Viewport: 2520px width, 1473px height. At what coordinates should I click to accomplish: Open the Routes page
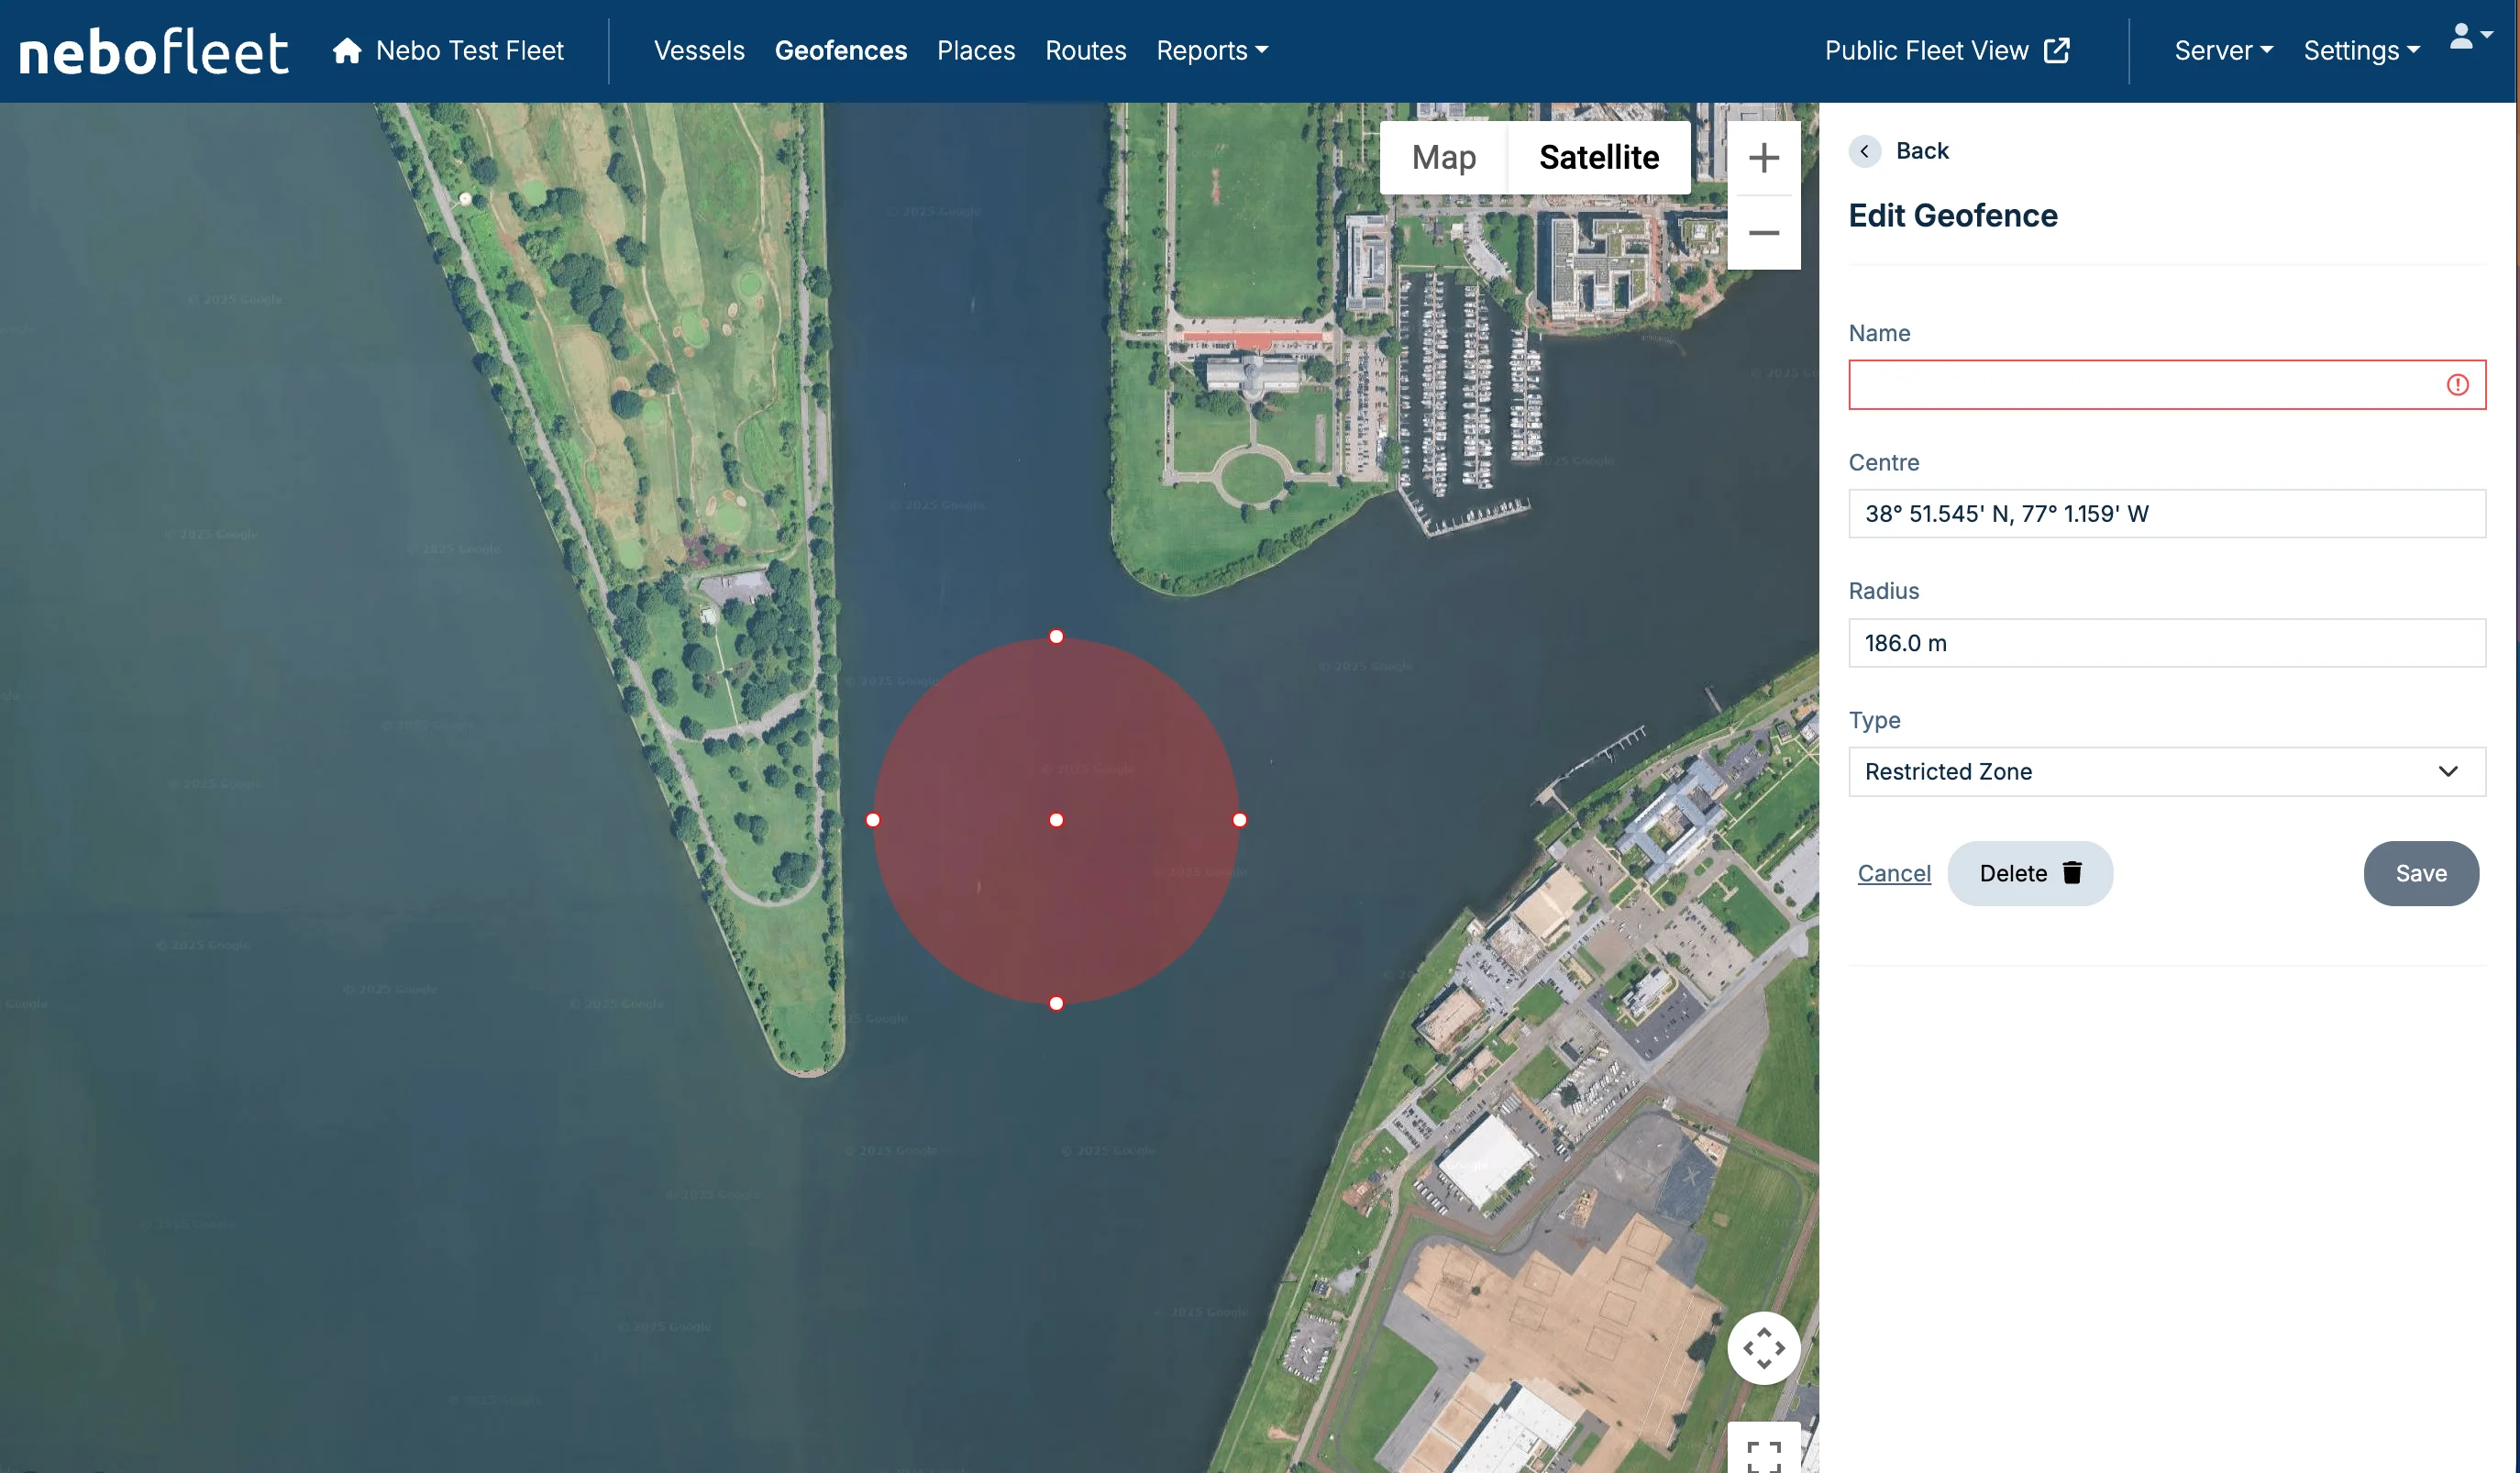tap(1085, 51)
